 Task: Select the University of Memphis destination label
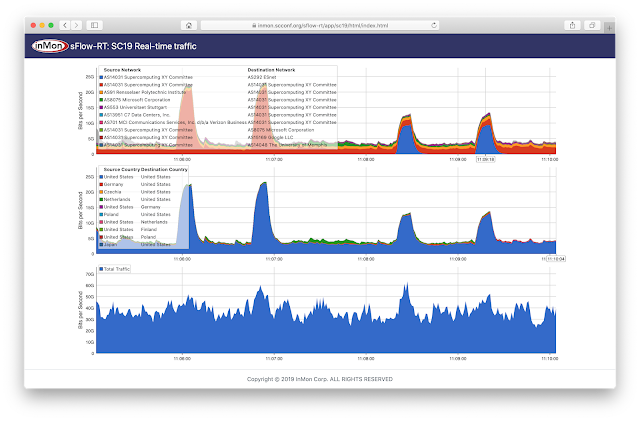click(x=287, y=145)
